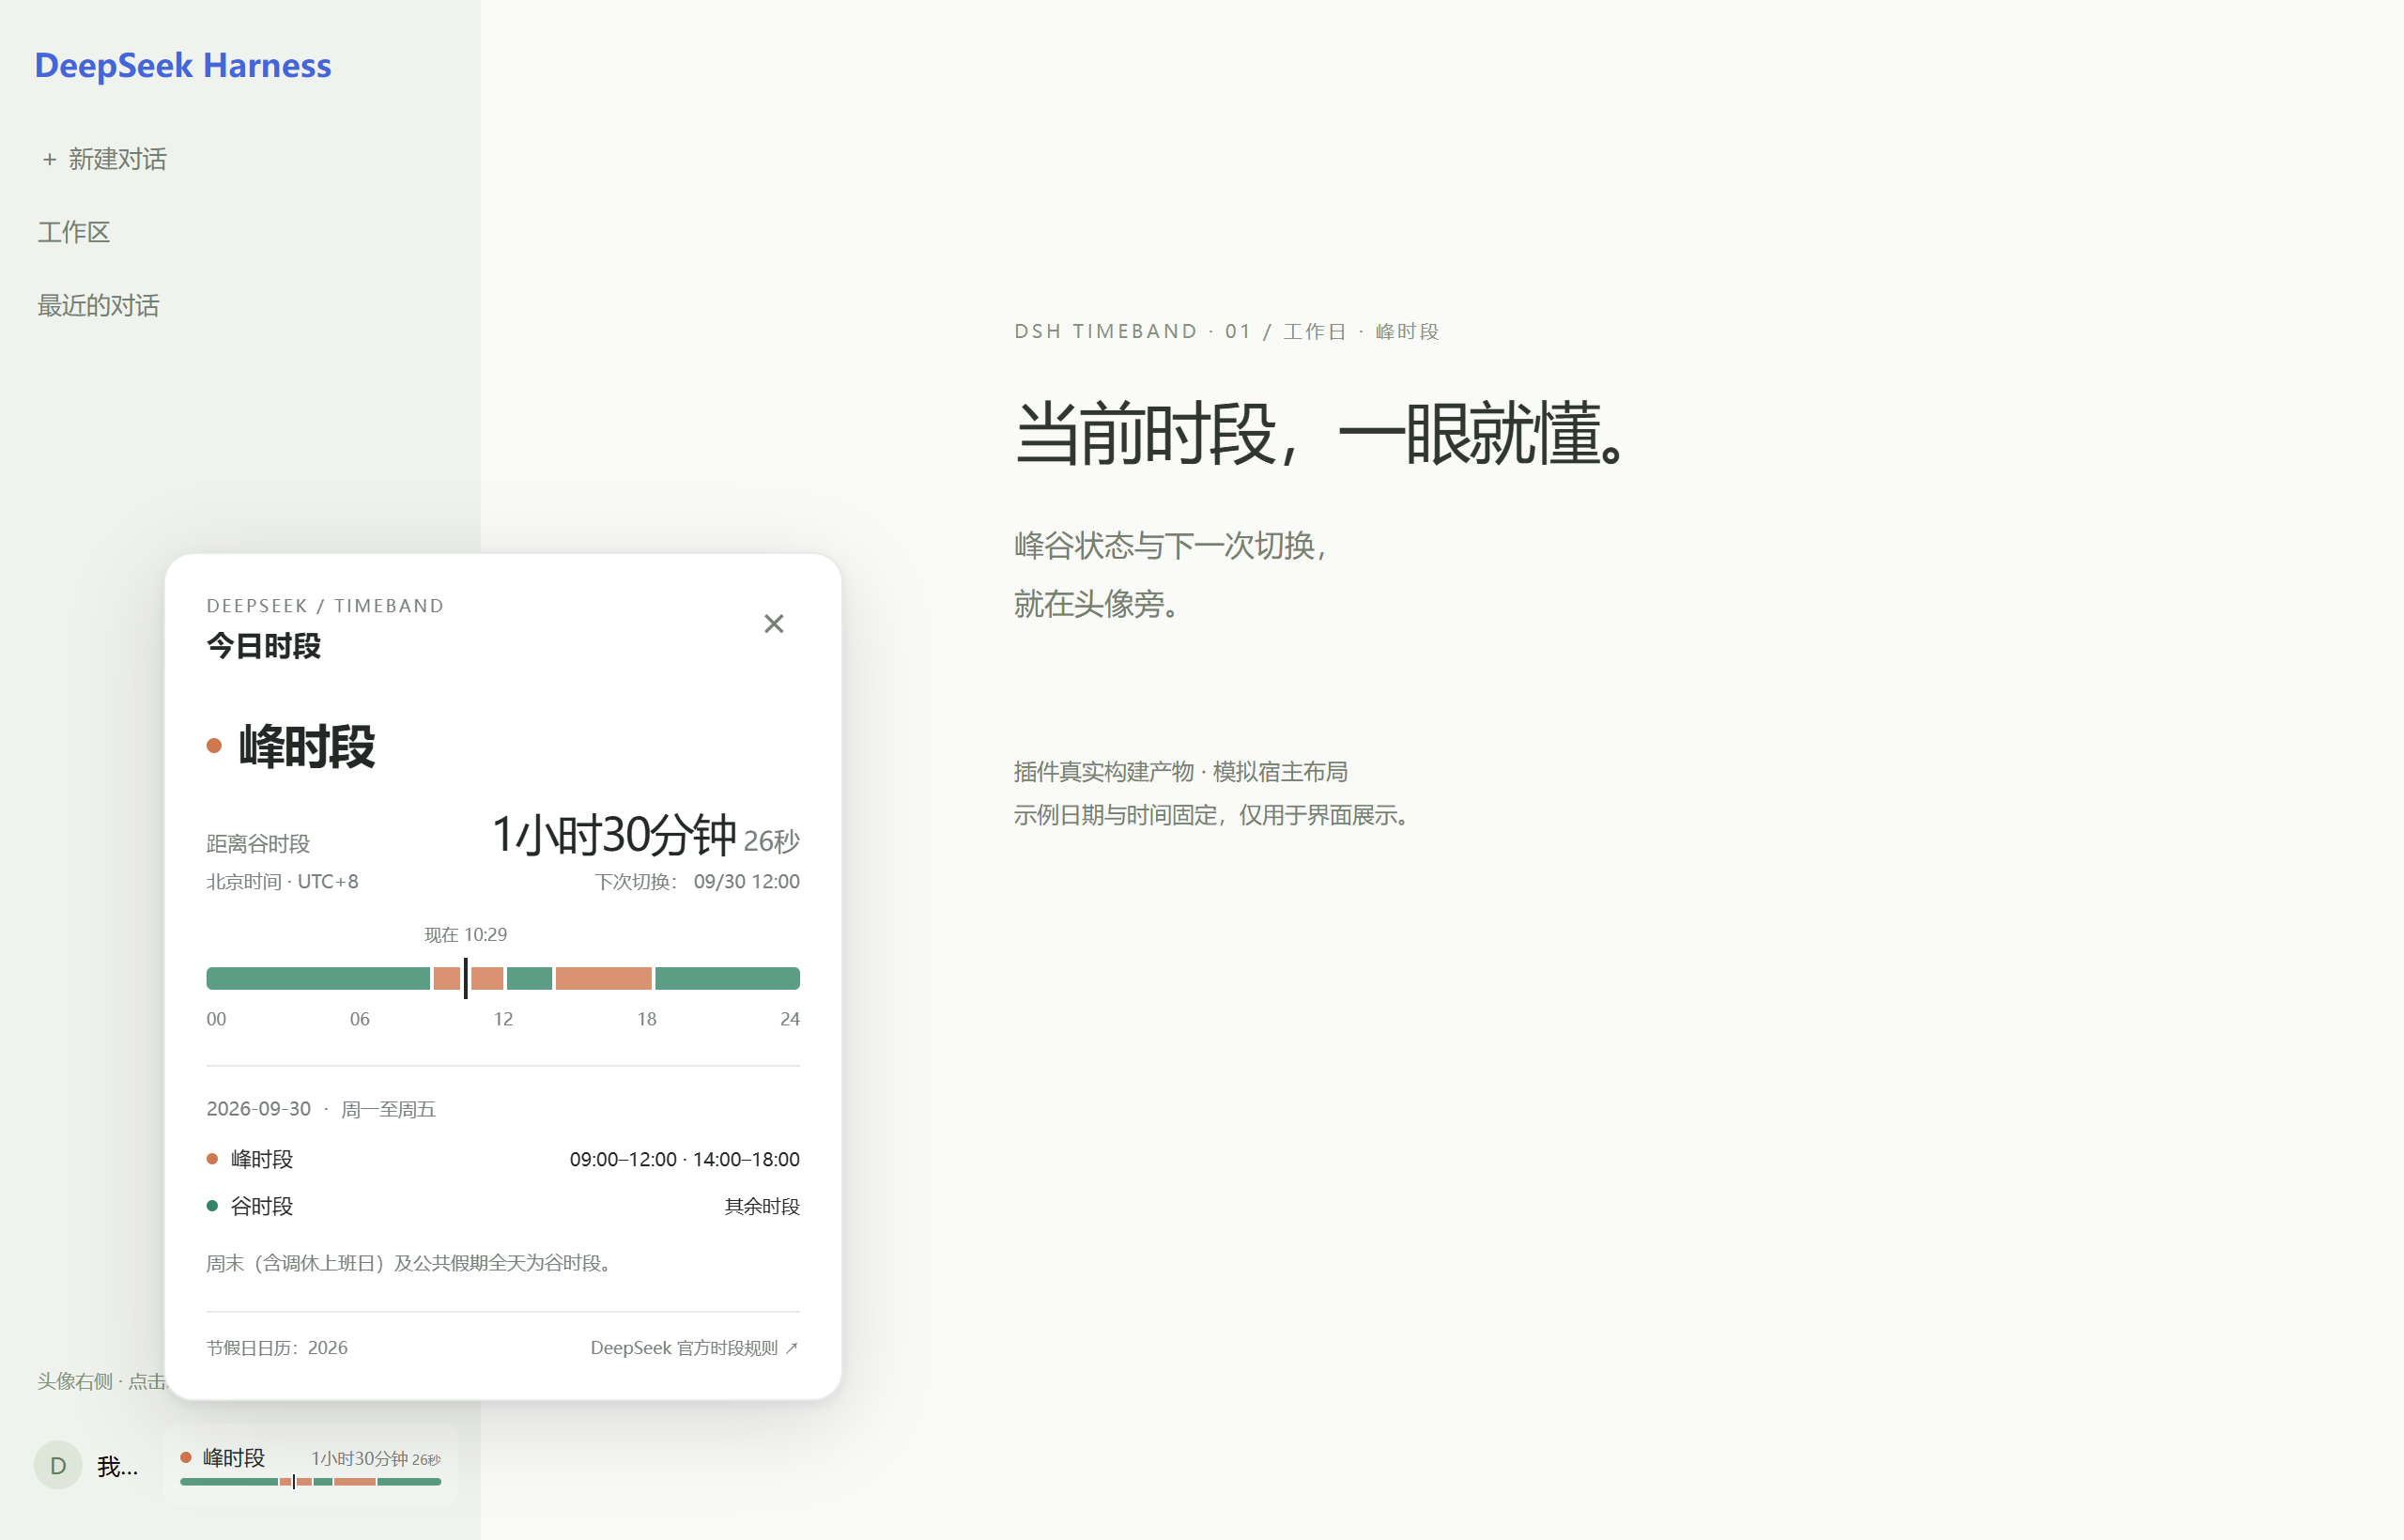Click the mini timeline bar in status chip

click(310, 1481)
